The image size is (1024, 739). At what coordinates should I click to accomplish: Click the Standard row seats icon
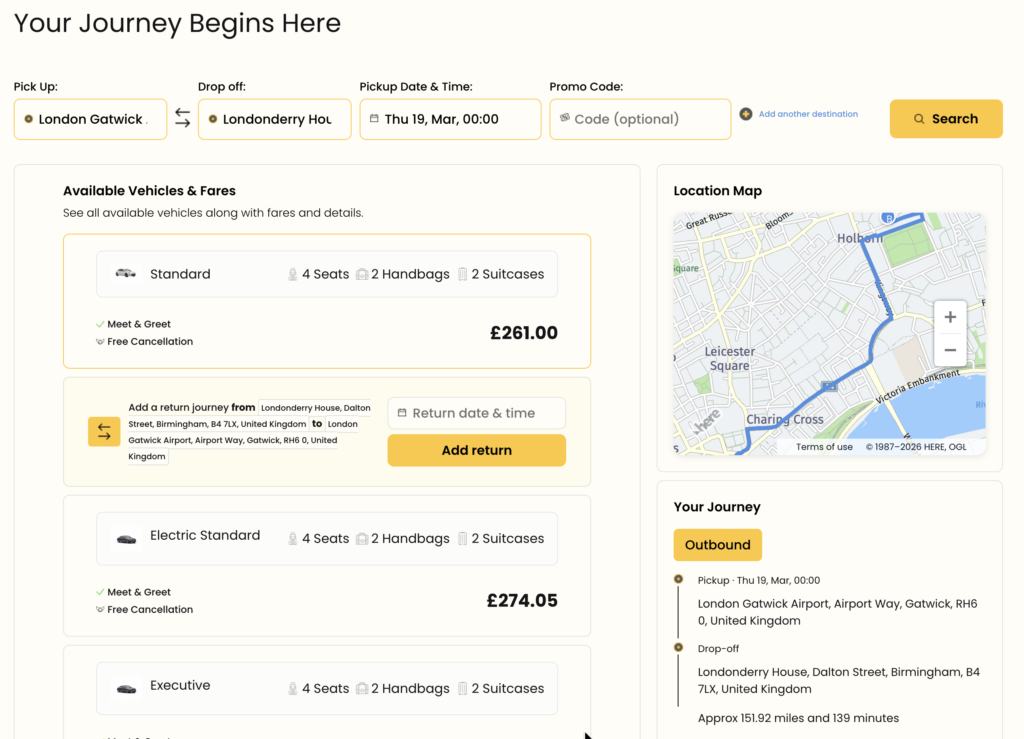tap(293, 274)
